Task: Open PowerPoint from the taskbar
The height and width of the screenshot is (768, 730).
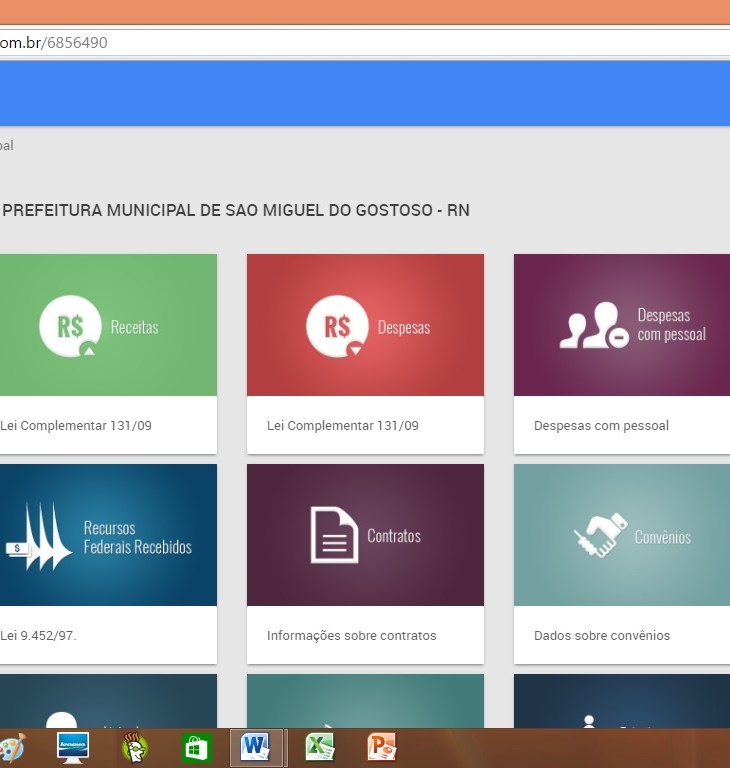Action: pyautogui.click(x=381, y=747)
